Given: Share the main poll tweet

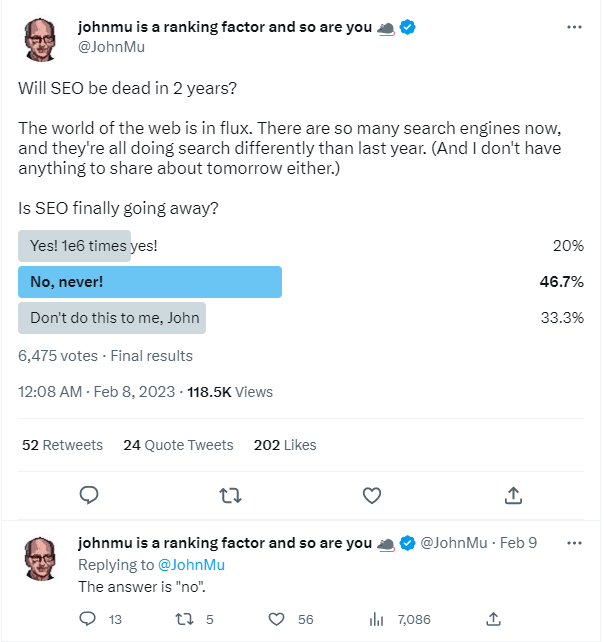Looking at the screenshot, I should tap(513, 495).
